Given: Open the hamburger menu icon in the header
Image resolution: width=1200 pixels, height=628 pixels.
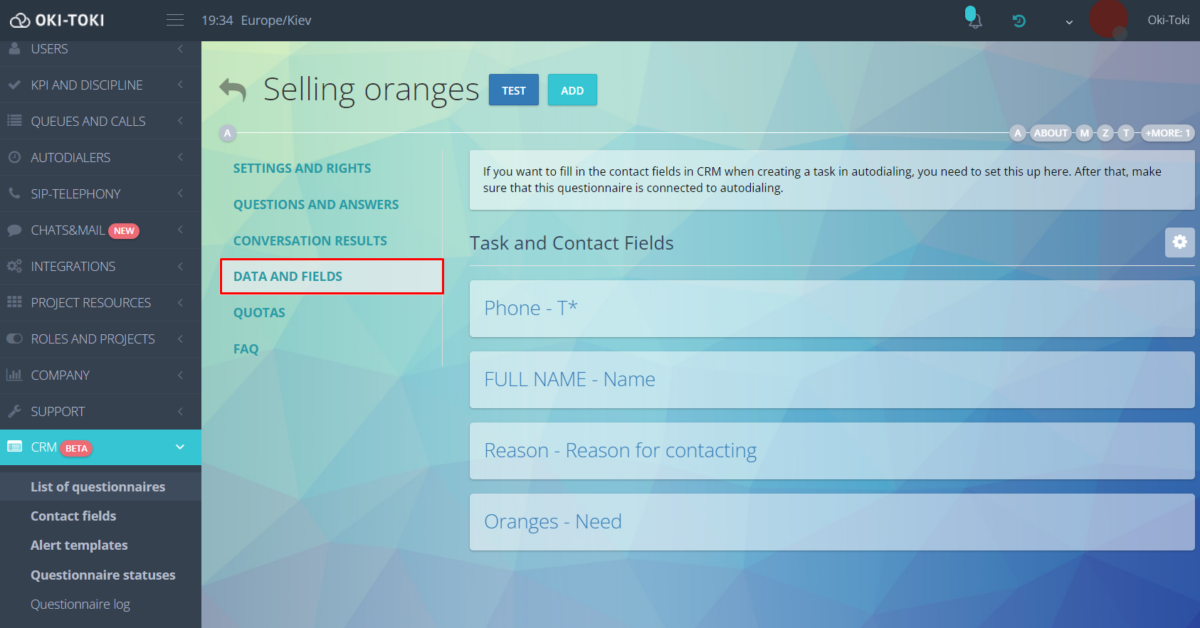Looking at the screenshot, I should coord(175,19).
